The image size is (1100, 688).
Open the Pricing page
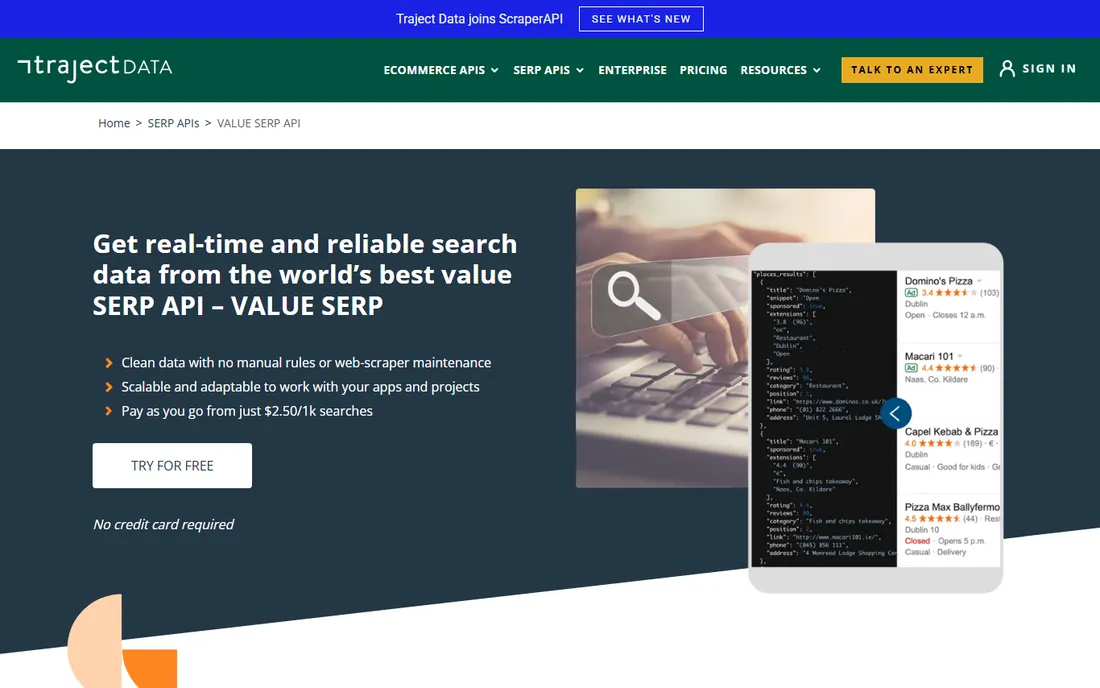point(703,70)
